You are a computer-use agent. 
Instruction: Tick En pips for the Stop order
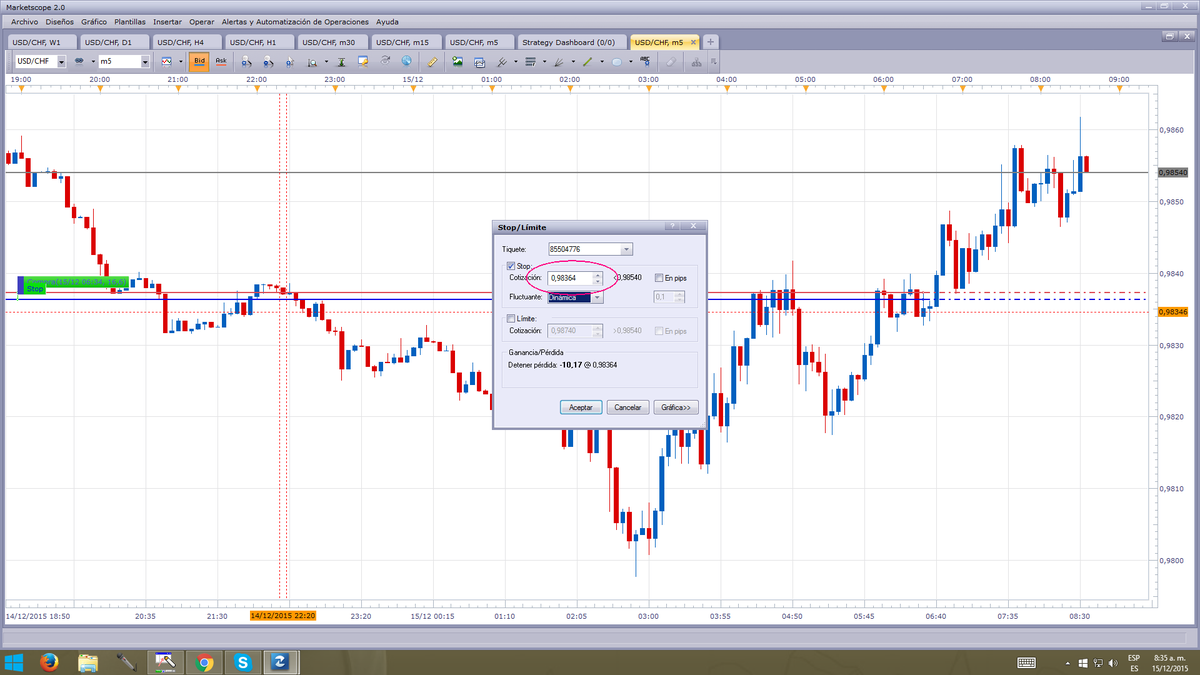(x=658, y=277)
